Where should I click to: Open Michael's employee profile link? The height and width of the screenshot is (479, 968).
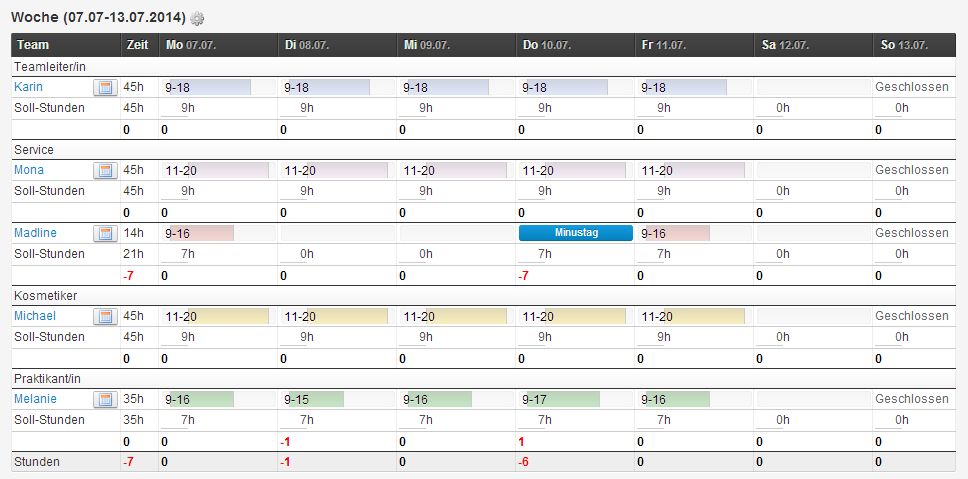click(x=35, y=316)
